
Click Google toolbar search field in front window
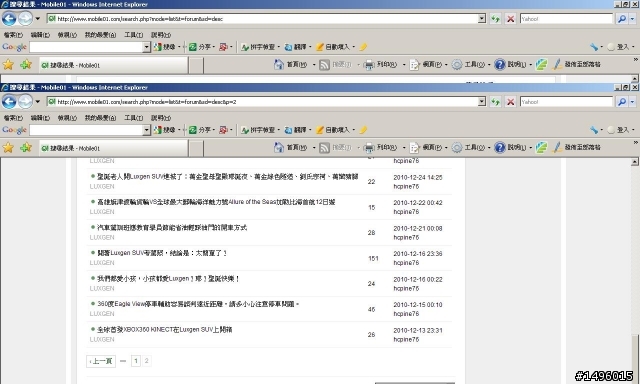[x=86, y=130]
